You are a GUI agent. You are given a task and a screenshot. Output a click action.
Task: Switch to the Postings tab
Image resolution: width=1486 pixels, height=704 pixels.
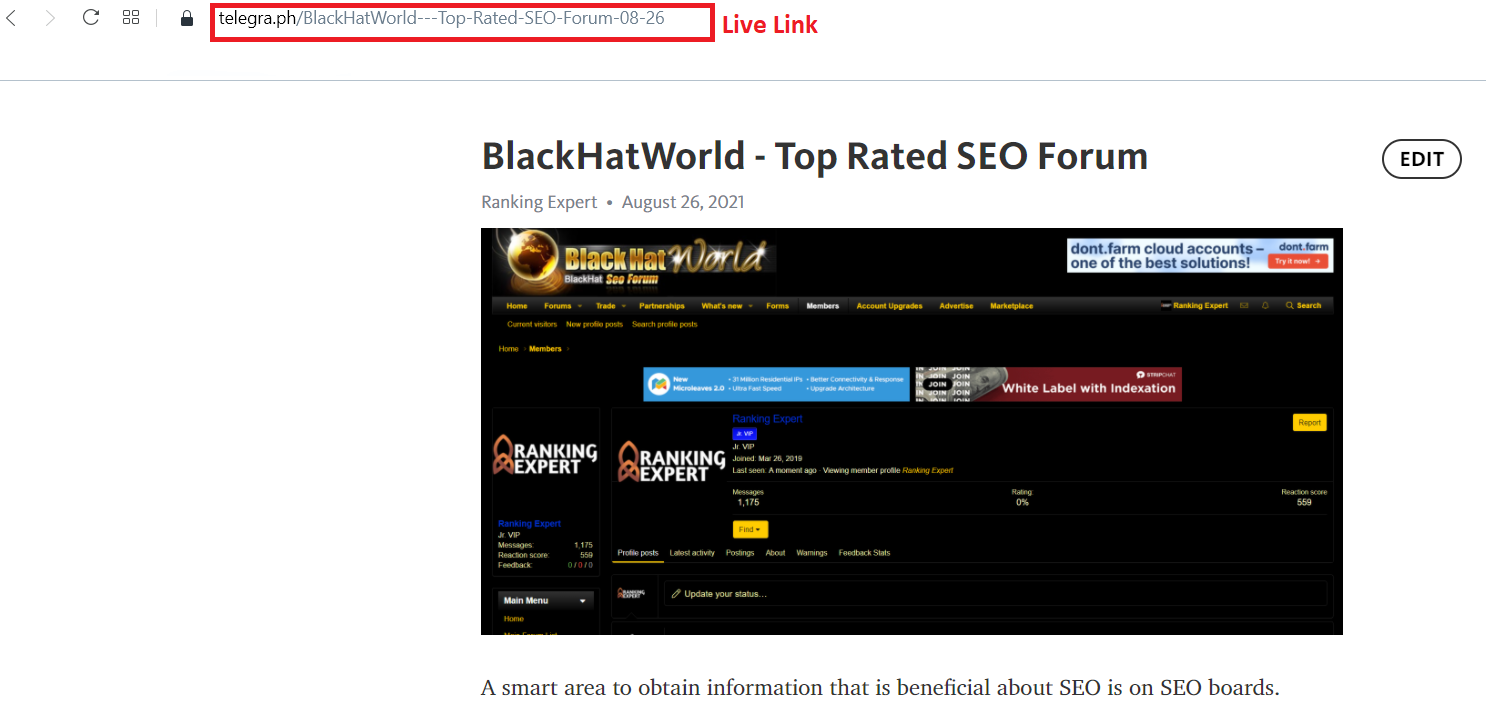coord(740,553)
